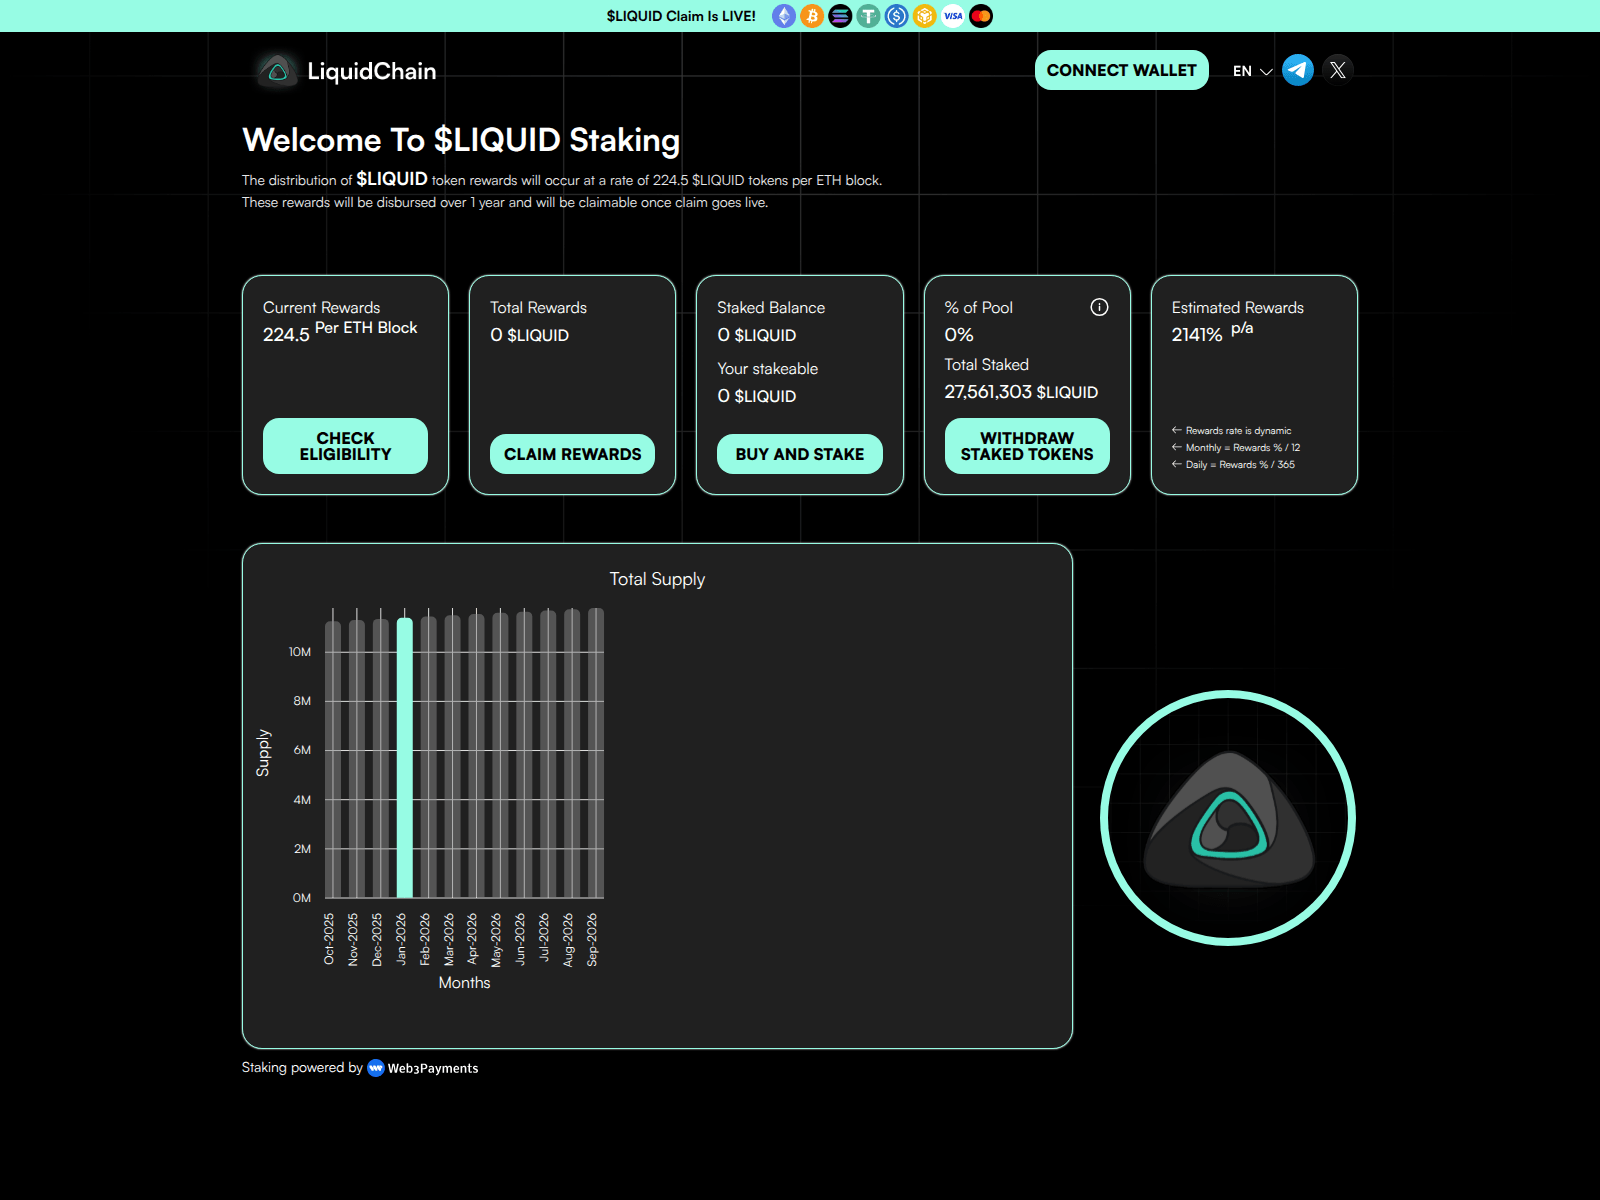Click the Daily = Rewards % / 365 note
The height and width of the screenshot is (1200, 1600).
tap(1240, 465)
